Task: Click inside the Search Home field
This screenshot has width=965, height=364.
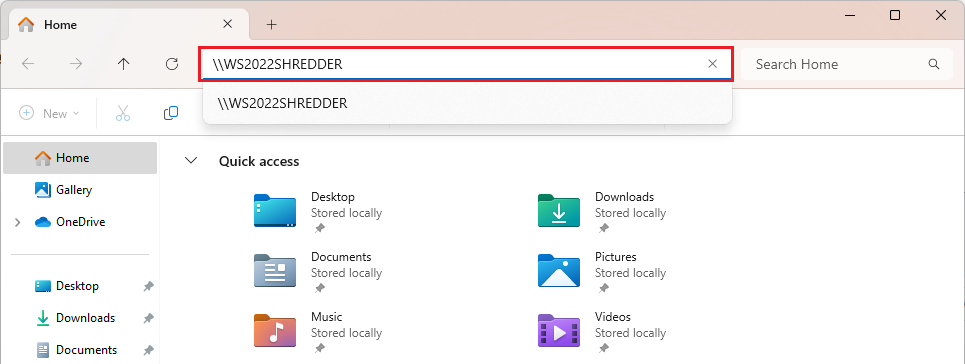Action: (840, 64)
